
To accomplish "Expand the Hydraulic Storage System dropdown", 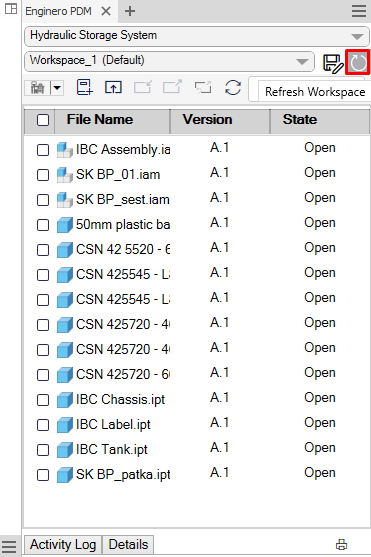I will 357,36.
